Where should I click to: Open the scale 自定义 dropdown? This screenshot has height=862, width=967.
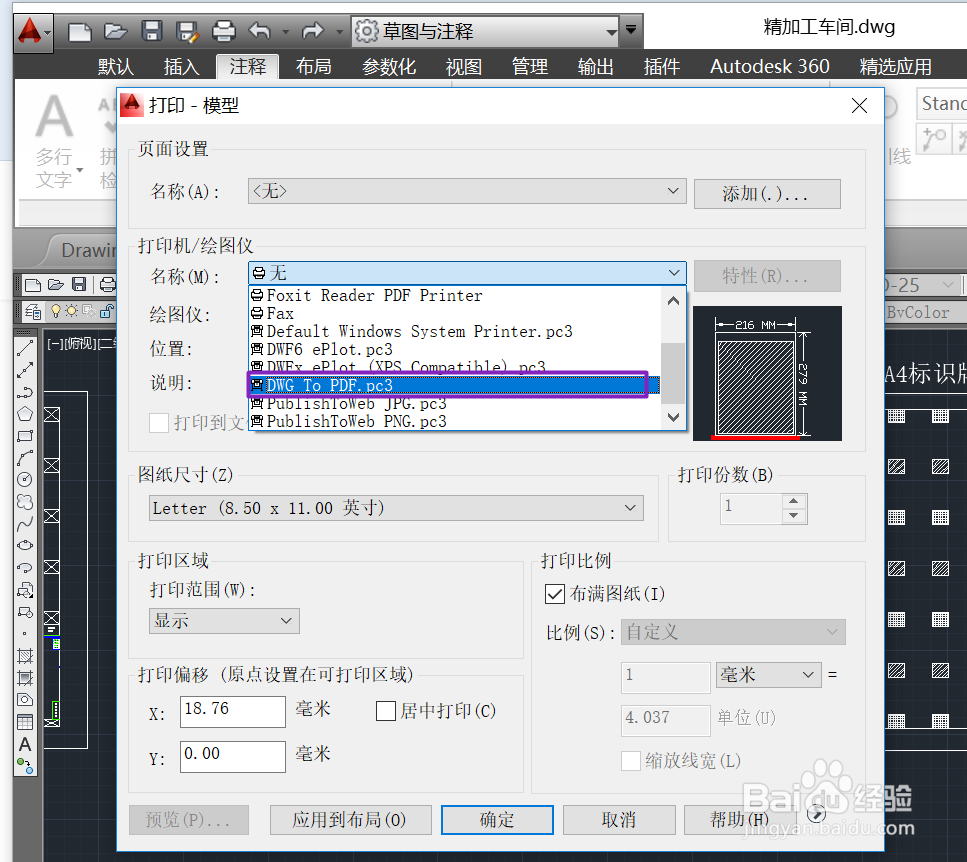tap(733, 632)
